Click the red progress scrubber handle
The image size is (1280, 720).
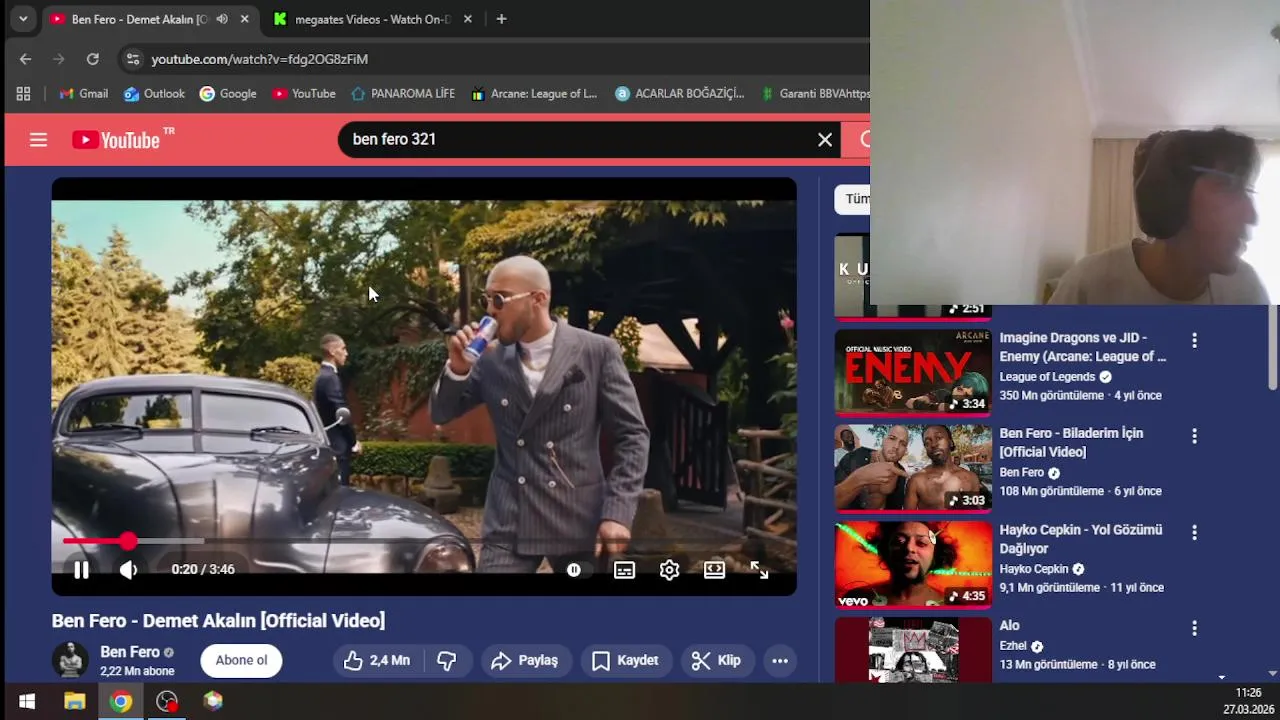coord(128,541)
